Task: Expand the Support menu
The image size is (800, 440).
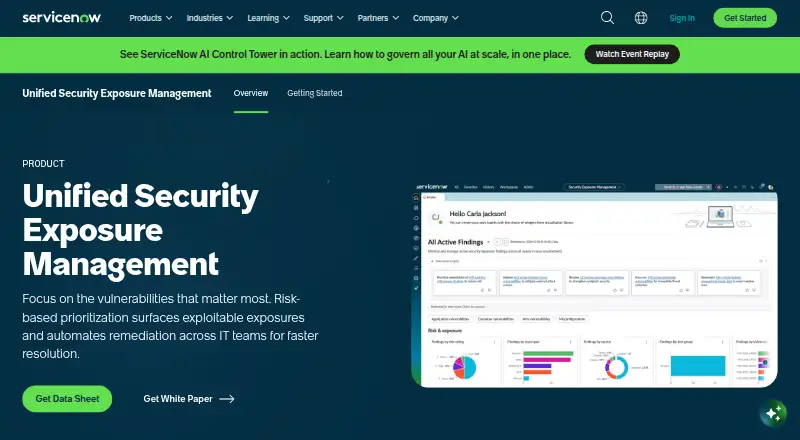Action: pos(323,18)
